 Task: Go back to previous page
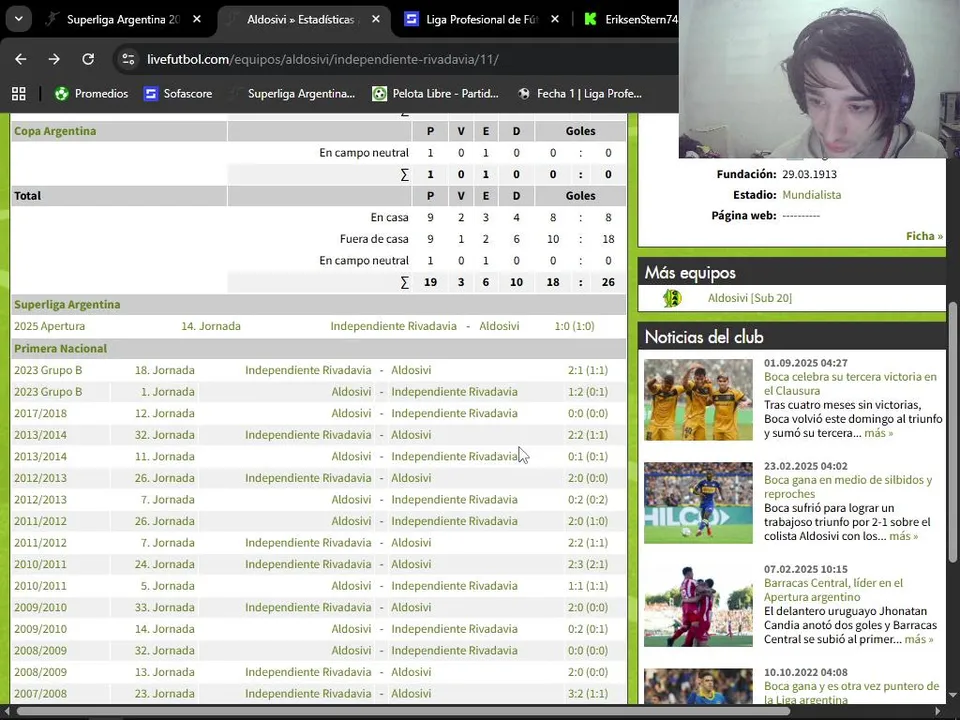21,59
